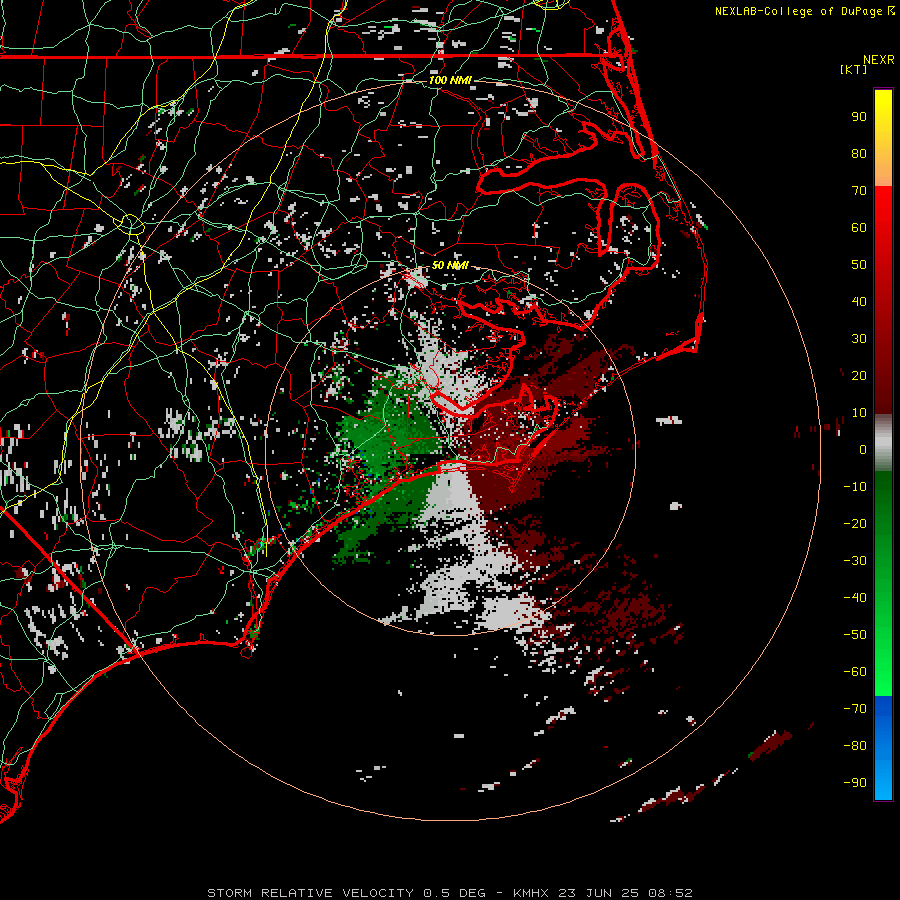This screenshot has width=900, height=900.
Task: Select the -30 value on velocity scale
Action: tap(855, 561)
